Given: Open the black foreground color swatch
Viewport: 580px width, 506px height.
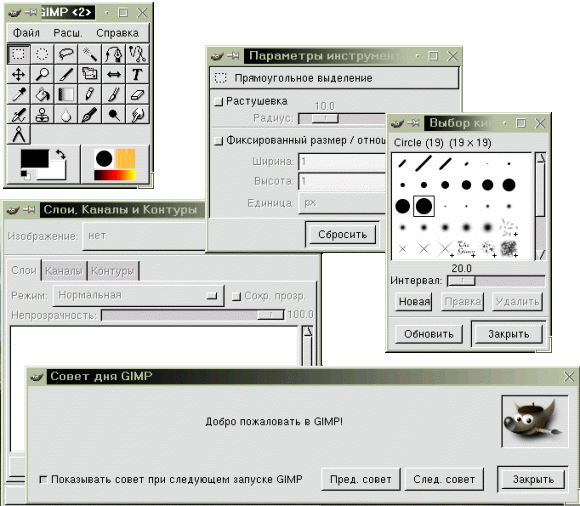Looking at the screenshot, I should pos(34,158).
